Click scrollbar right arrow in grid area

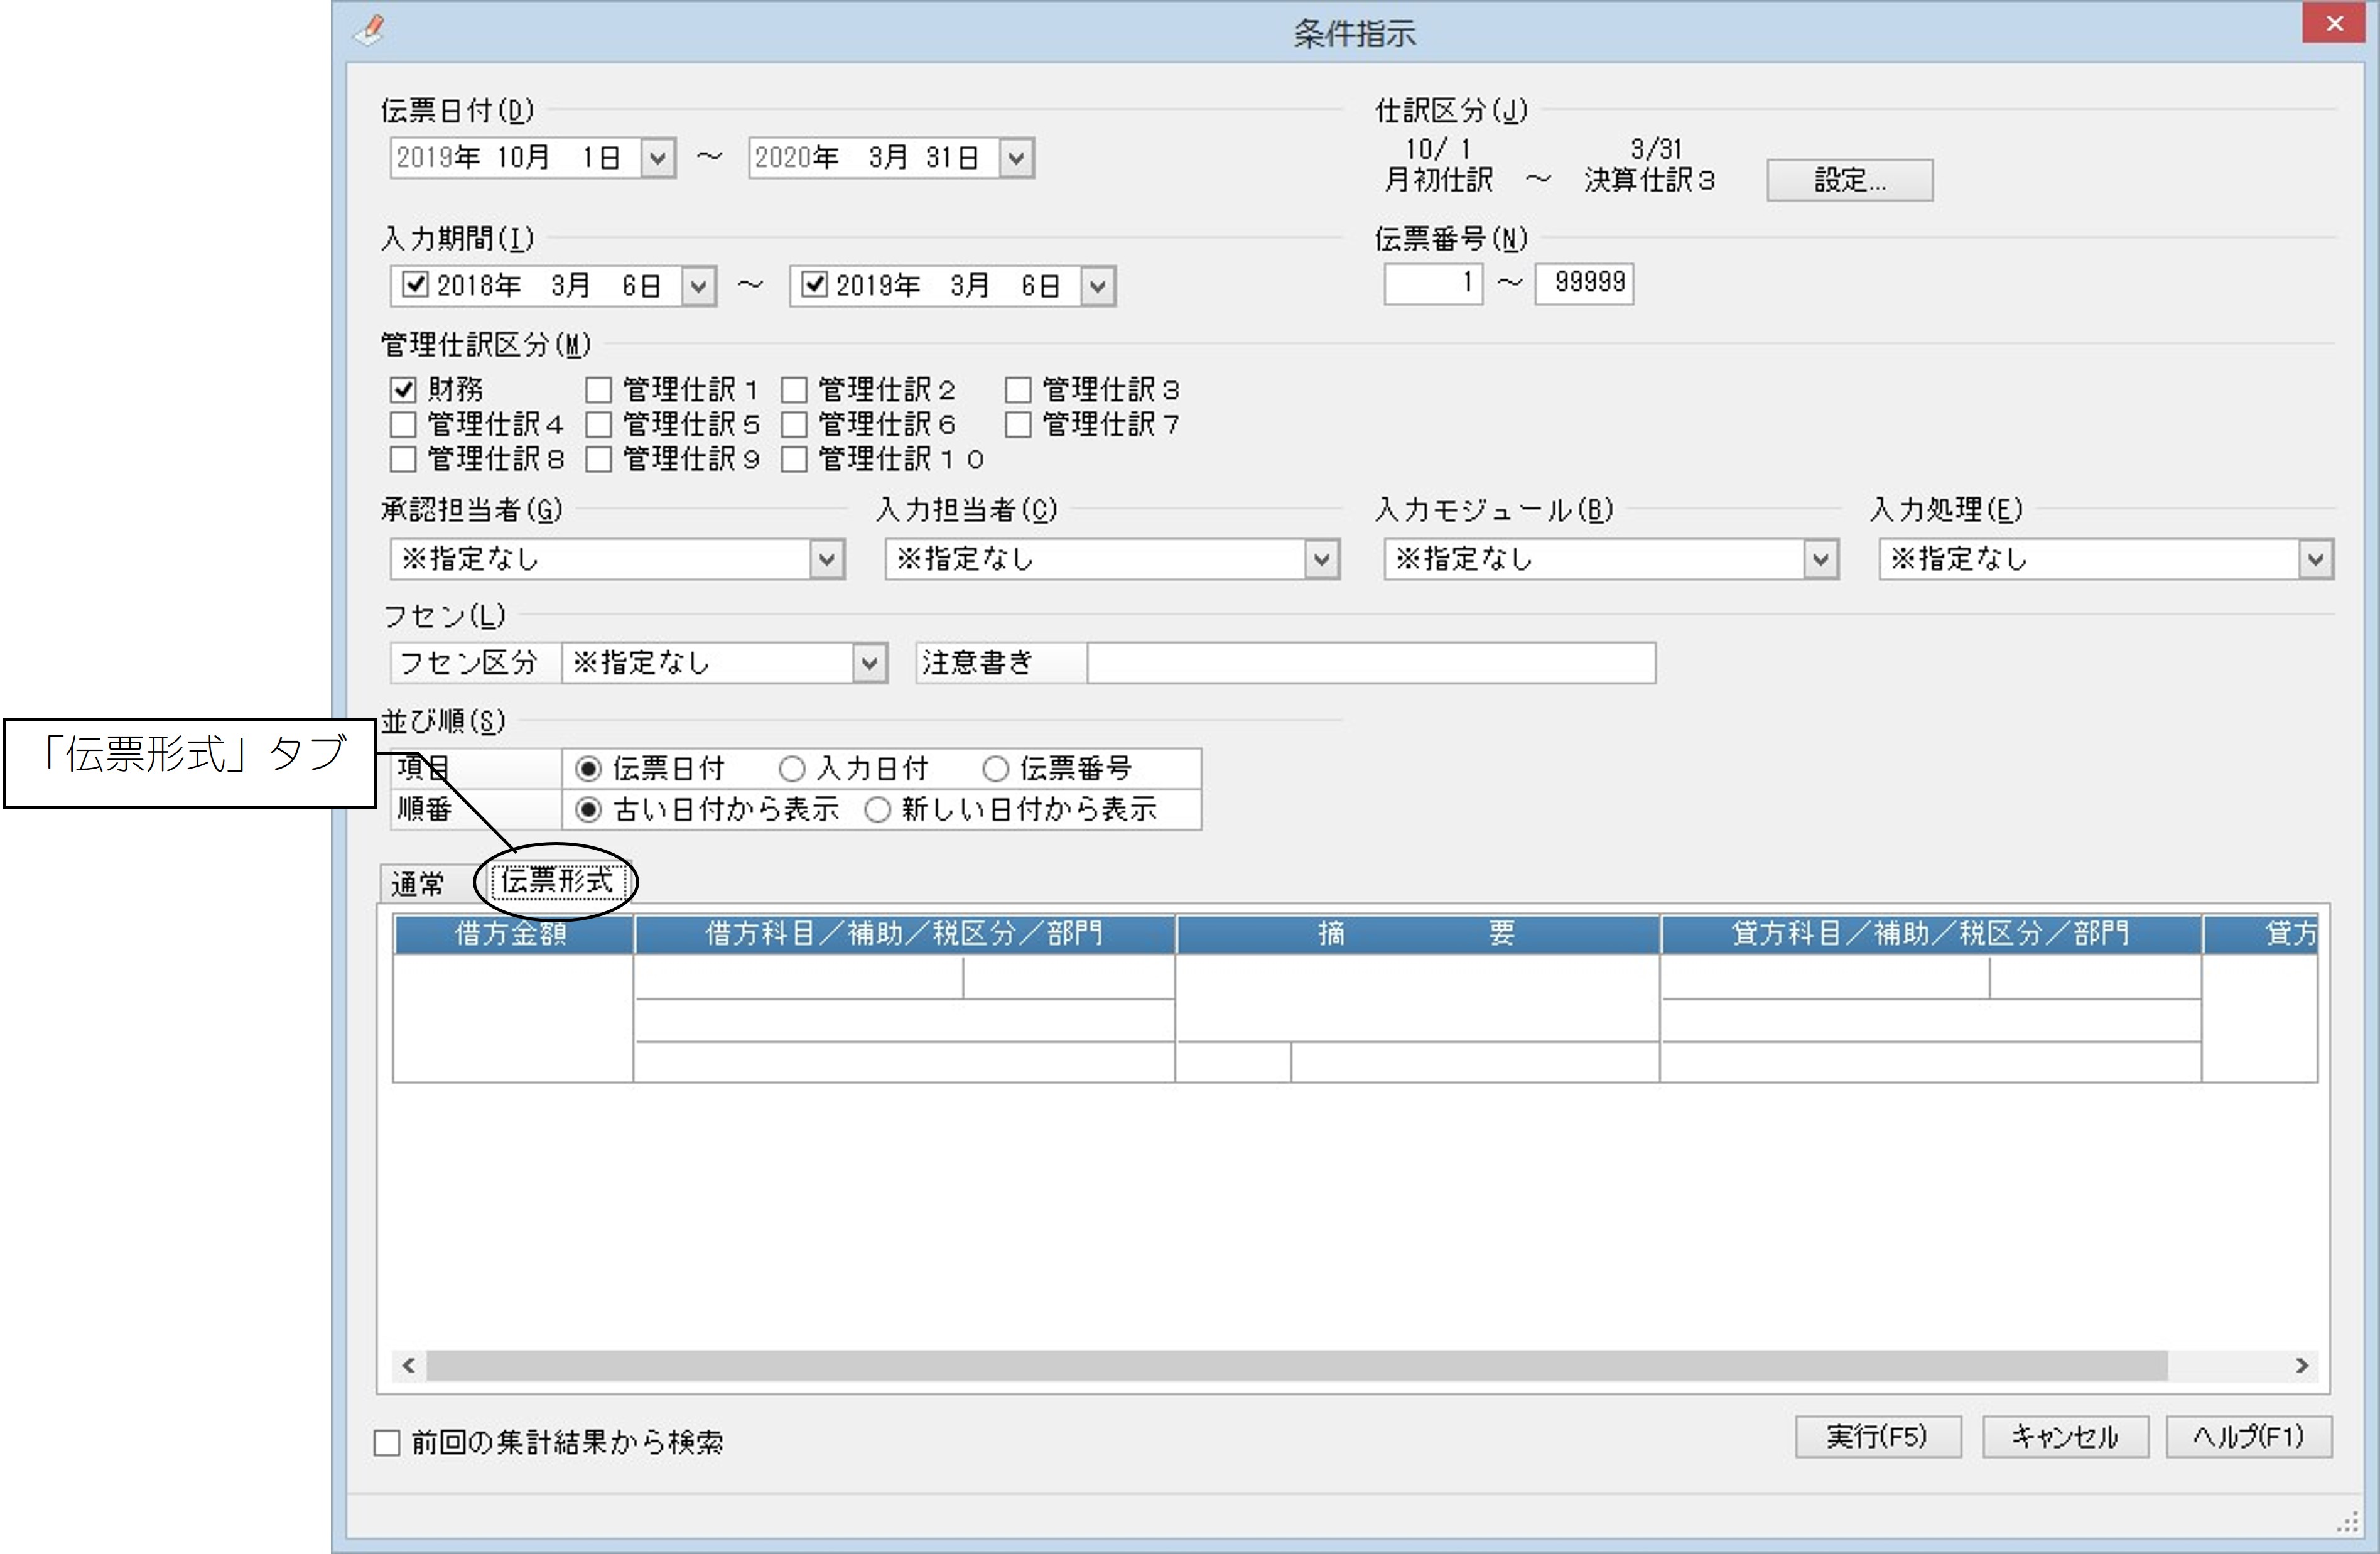[x=2301, y=1365]
